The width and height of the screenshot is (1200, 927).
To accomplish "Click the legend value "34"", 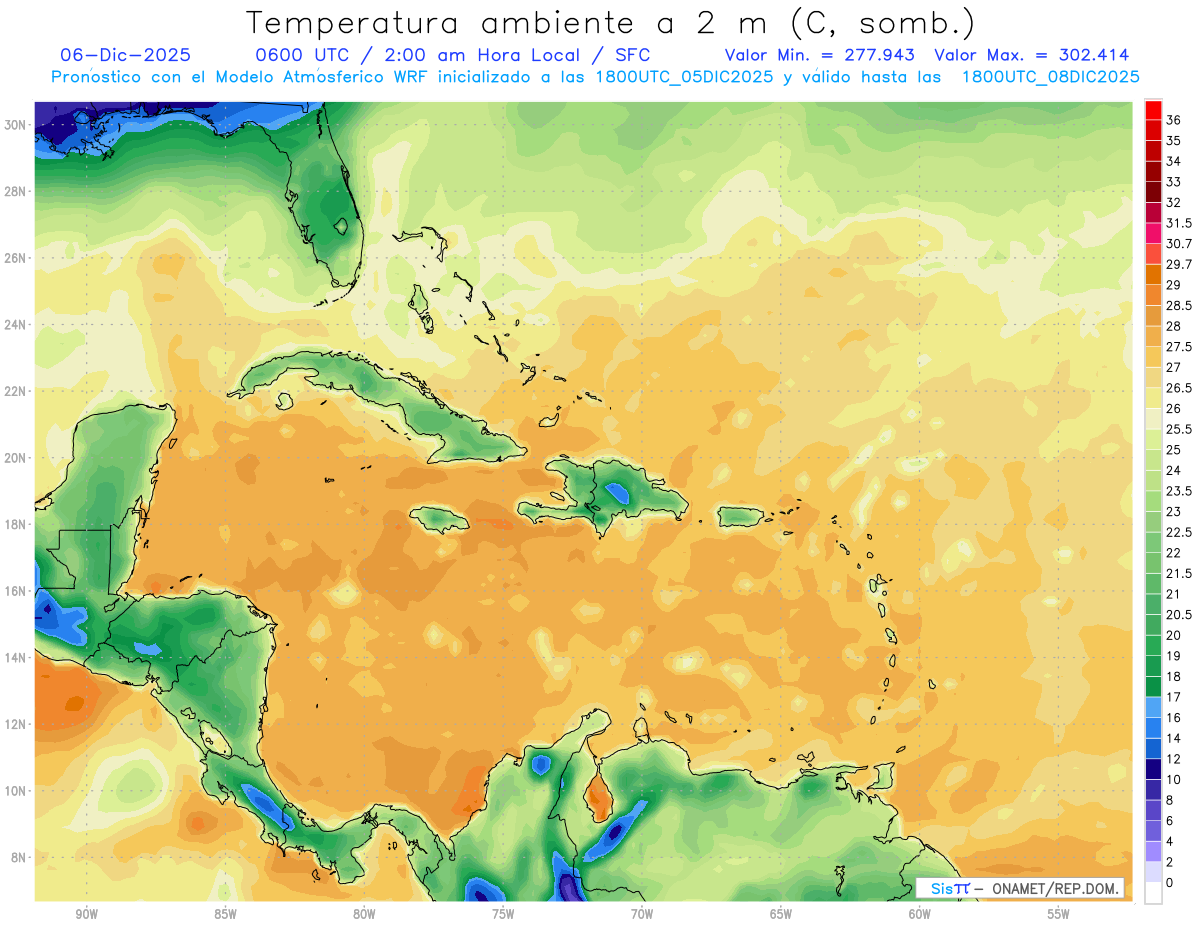I will point(1174,161).
